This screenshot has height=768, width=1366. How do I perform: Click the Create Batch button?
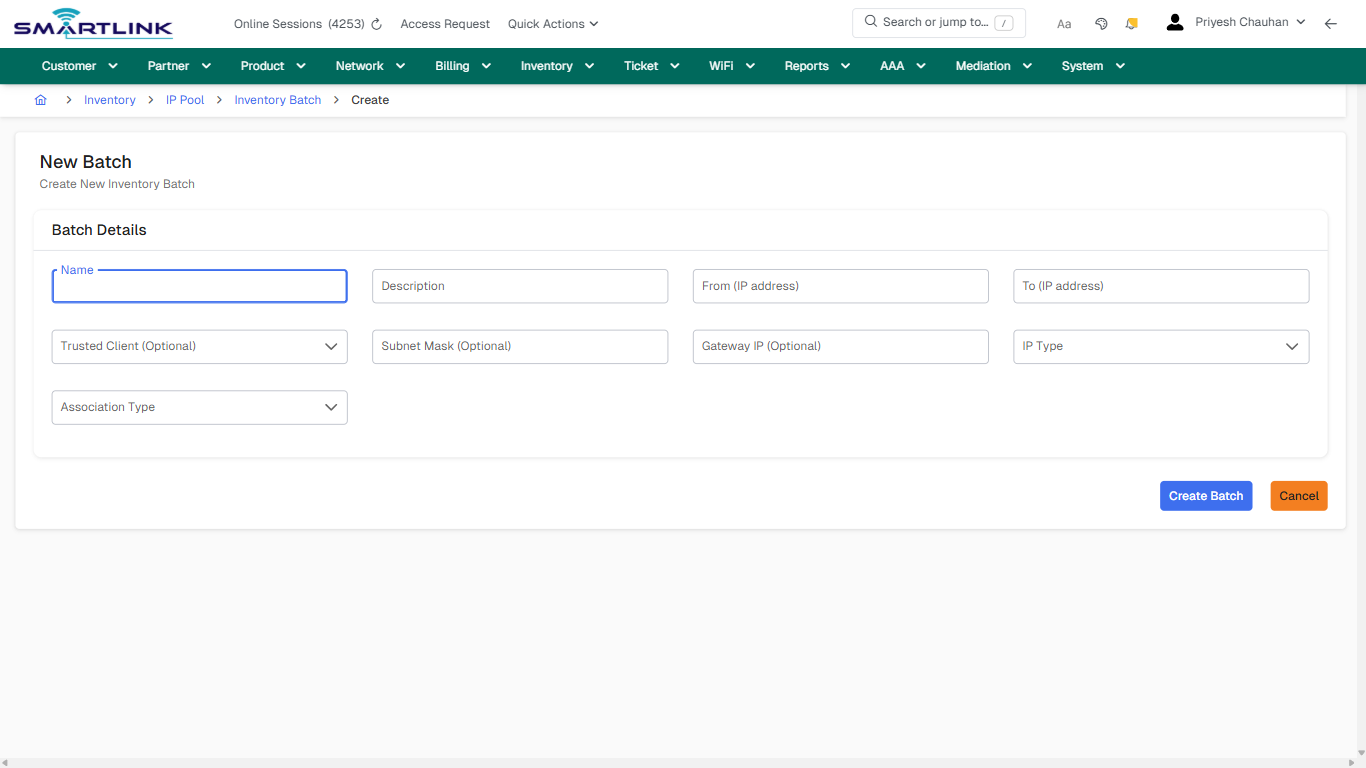click(x=1206, y=495)
